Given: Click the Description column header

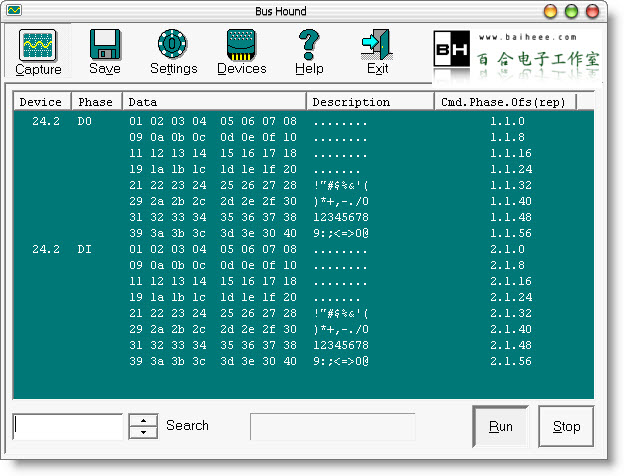Looking at the screenshot, I should click(370, 102).
